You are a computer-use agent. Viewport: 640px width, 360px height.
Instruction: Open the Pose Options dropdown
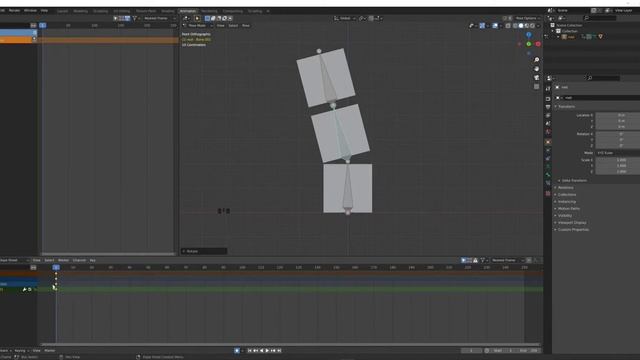coord(527,18)
